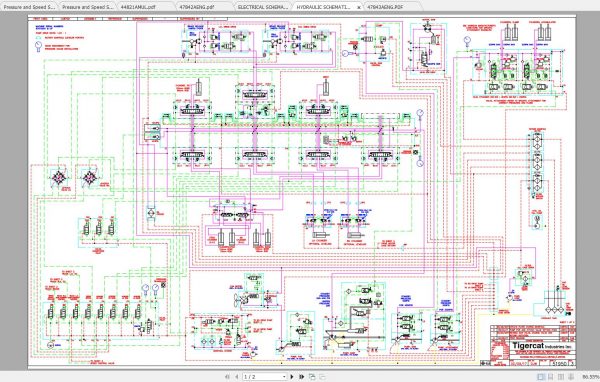The height and width of the screenshot is (382, 600).
Task: Click the 86.33% zoom value
Action: tap(591, 377)
